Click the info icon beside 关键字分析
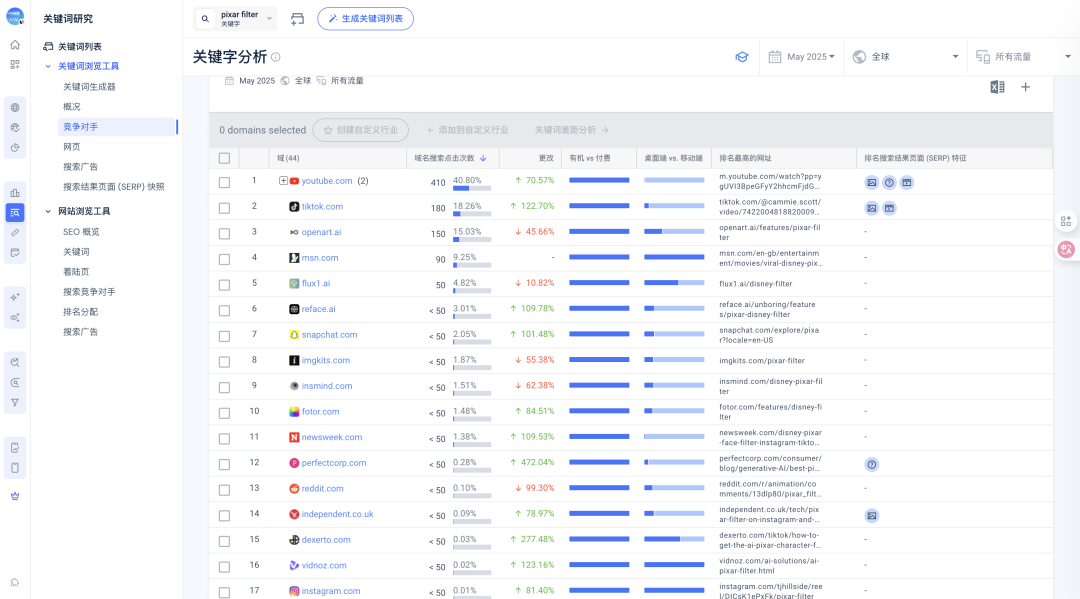Image resolution: width=1080 pixels, height=599 pixels. coord(276,57)
